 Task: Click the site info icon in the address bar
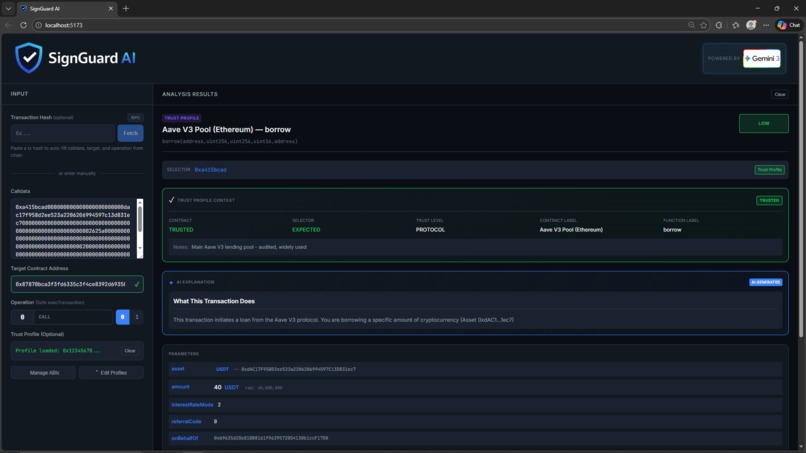[38, 25]
